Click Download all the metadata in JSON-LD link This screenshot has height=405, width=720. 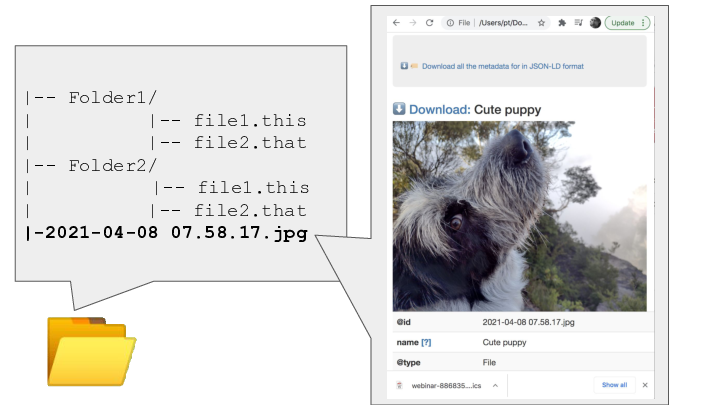pyautogui.click(x=502, y=66)
